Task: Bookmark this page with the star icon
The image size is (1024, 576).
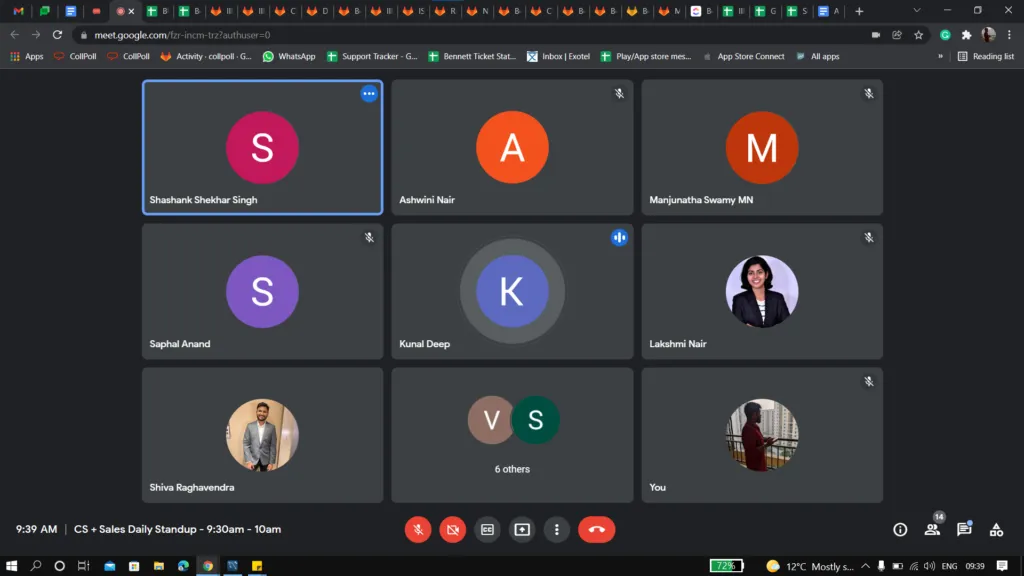Action: 918,35
